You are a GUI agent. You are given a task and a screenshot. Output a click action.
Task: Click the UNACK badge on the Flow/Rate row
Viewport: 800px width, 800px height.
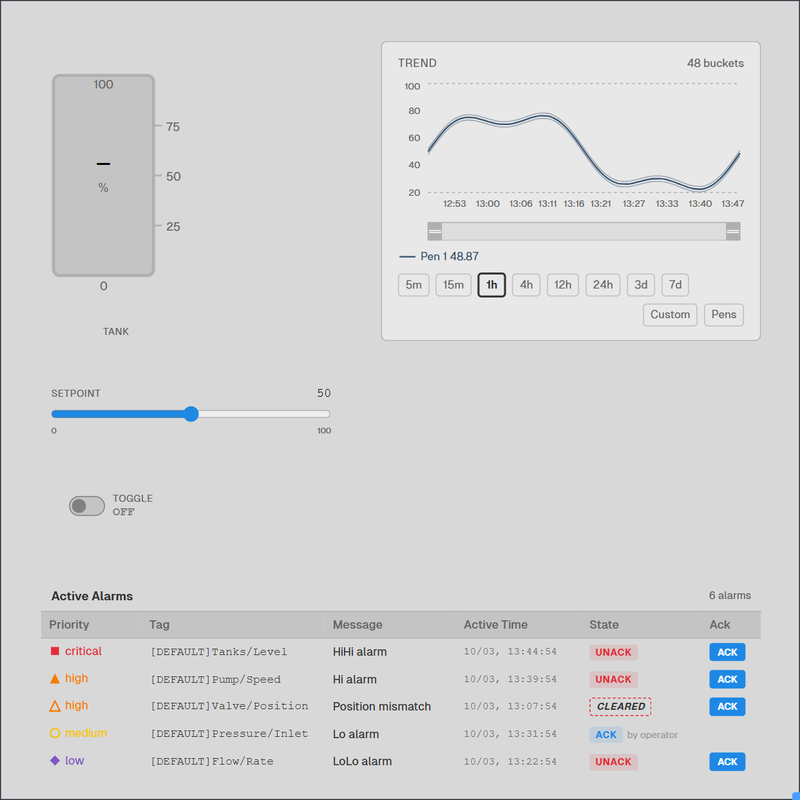(x=613, y=762)
